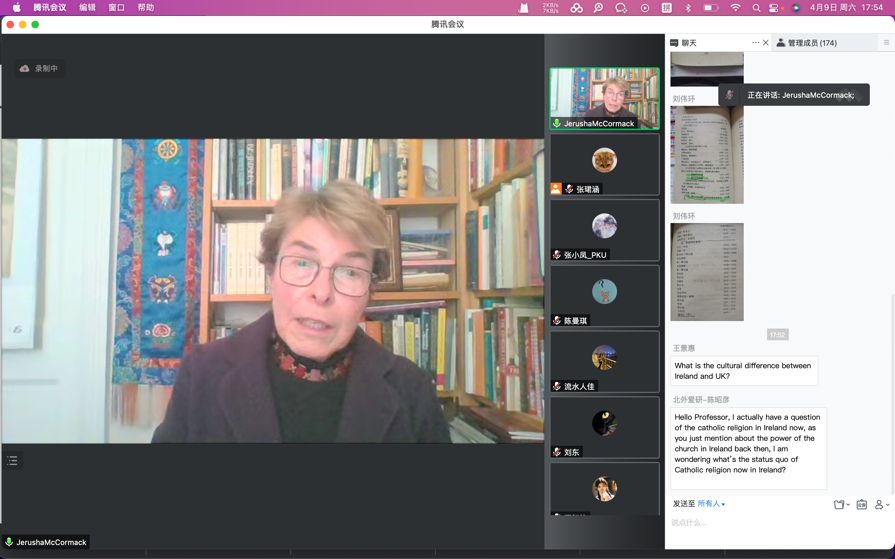Toggle muted mic icon for 张珺涵

coord(569,189)
